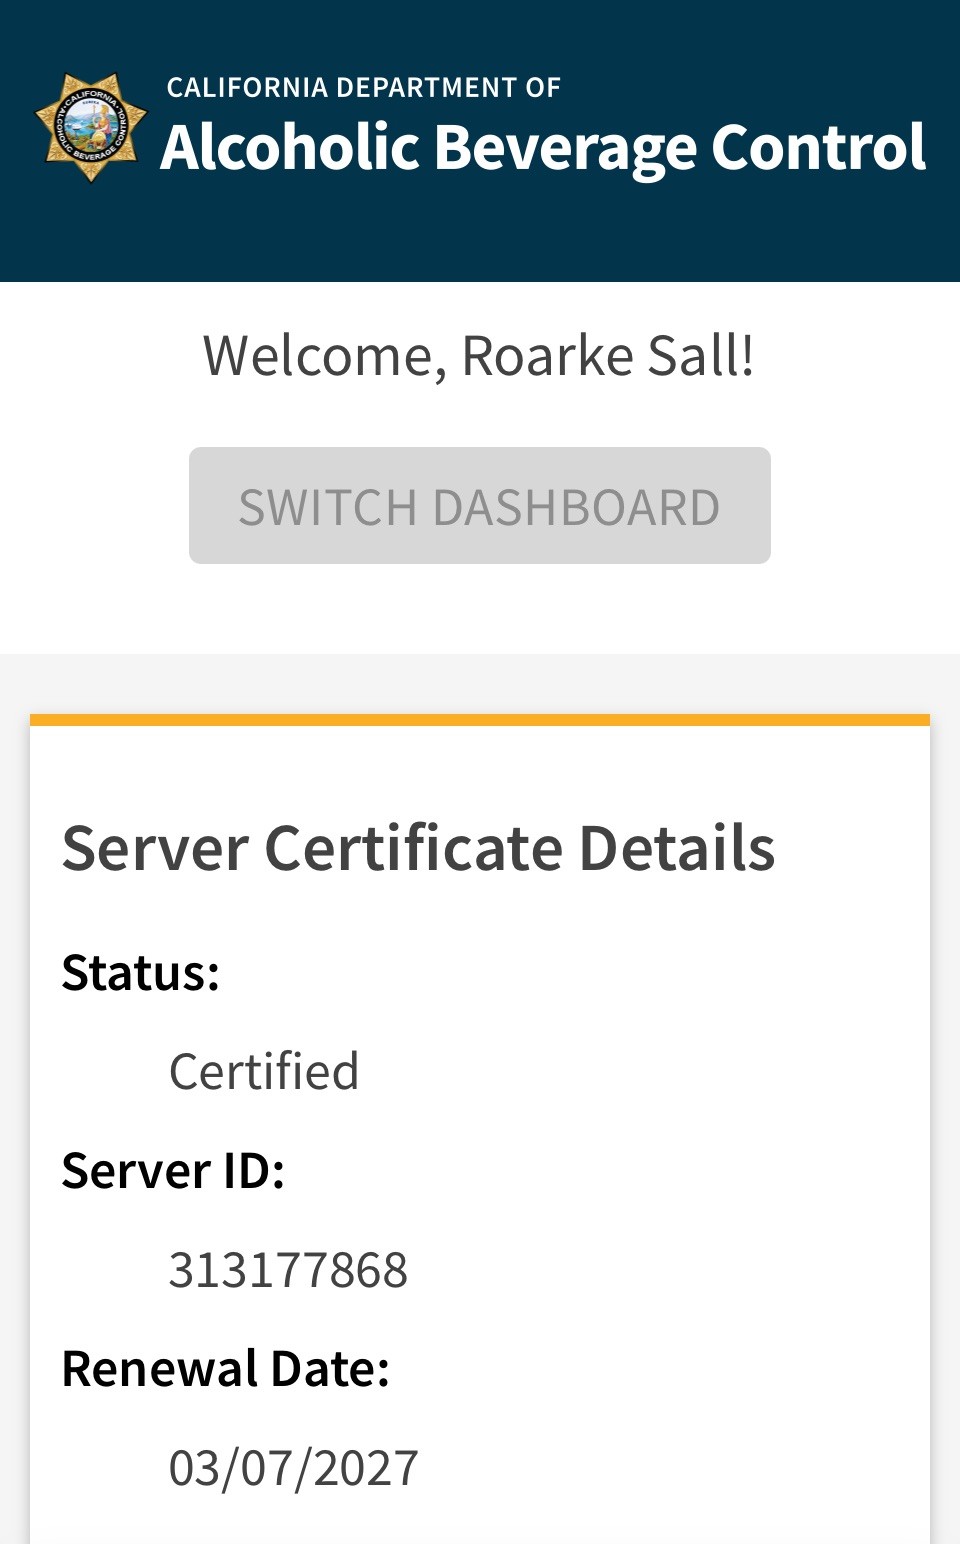Click the orange bar atop the certificate card

point(480,720)
